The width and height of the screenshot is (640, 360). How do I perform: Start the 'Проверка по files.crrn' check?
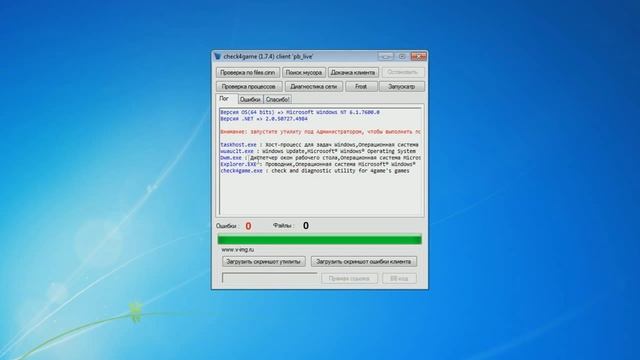(x=248, y=72)
